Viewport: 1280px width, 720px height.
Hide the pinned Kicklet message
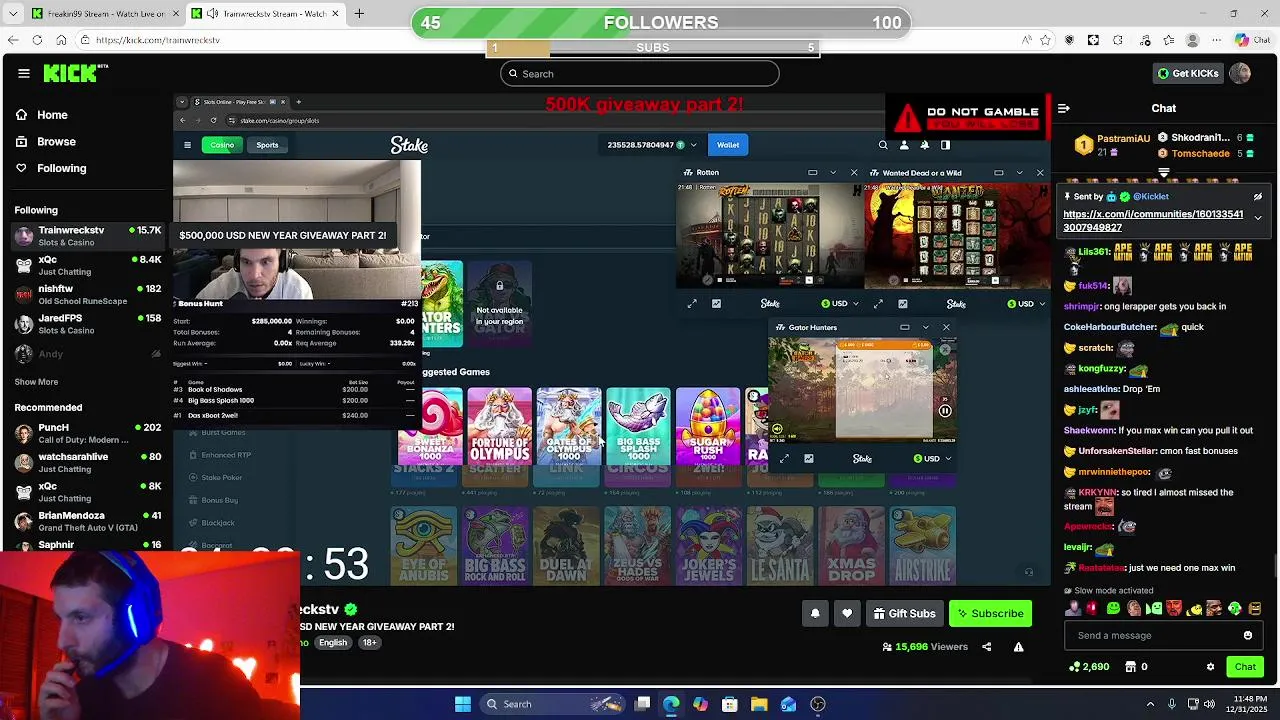1258,197
